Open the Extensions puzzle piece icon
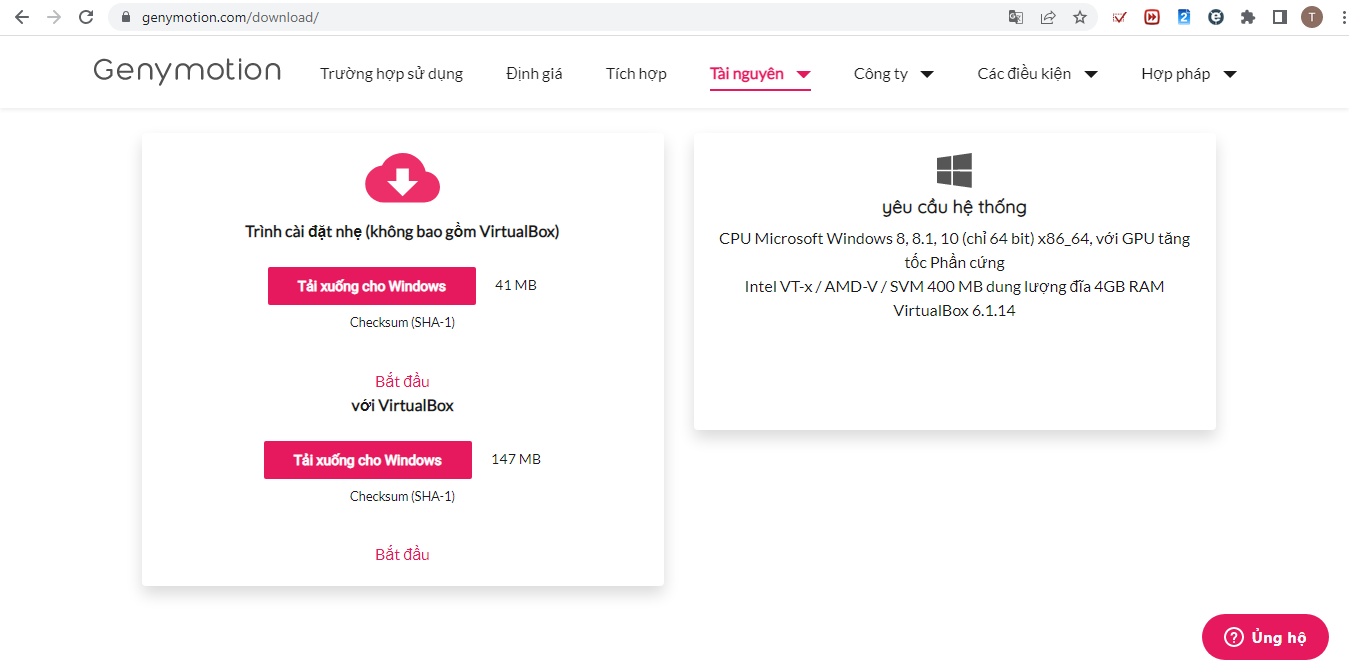The height and width of the screenshot is (670, 1349). point(1247,17)
